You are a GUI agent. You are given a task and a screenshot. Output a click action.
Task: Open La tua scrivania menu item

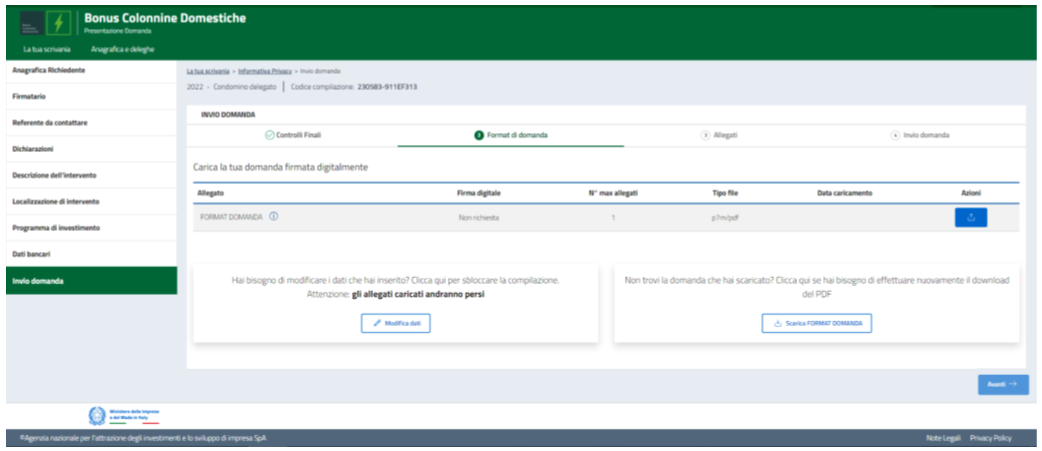[x=41, y=47]
